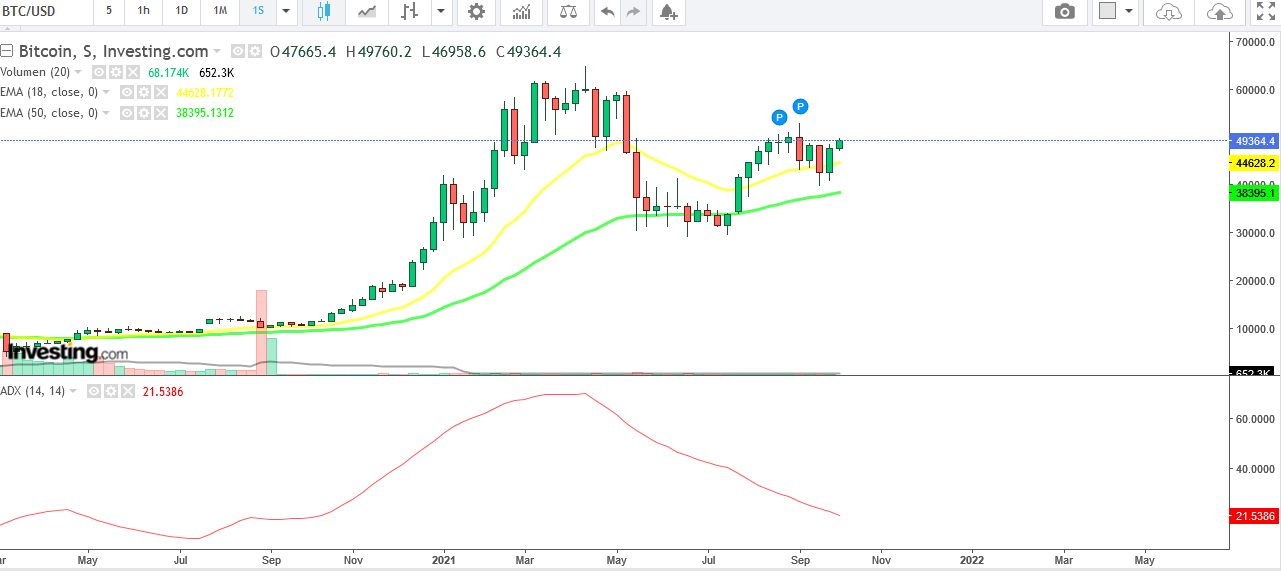Click the EMA (50, close, 0) label
Image resolution: width=1281 pixels, height=571 pixels.
point(49,113)
